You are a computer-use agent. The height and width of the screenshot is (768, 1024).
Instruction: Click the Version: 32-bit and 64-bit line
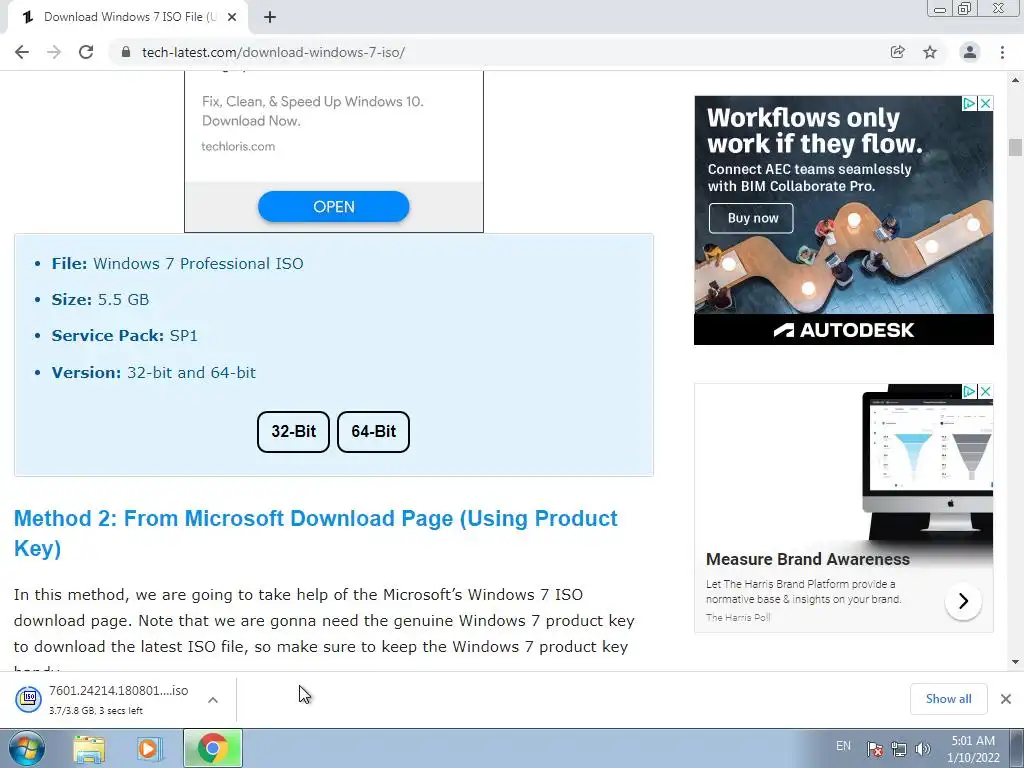153,372
